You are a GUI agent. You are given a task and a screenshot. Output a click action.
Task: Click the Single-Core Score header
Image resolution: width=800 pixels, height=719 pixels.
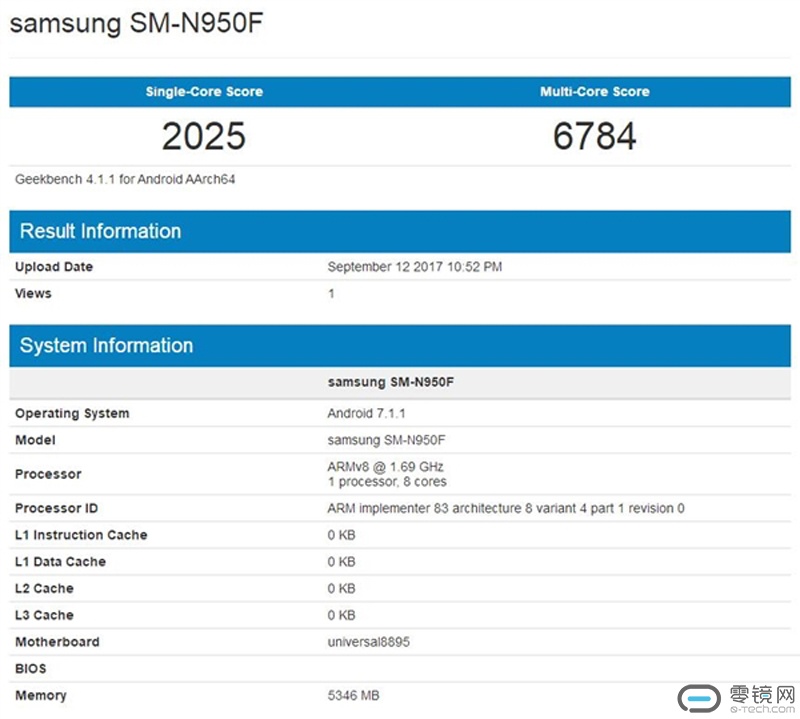click(x=204, y=91)
